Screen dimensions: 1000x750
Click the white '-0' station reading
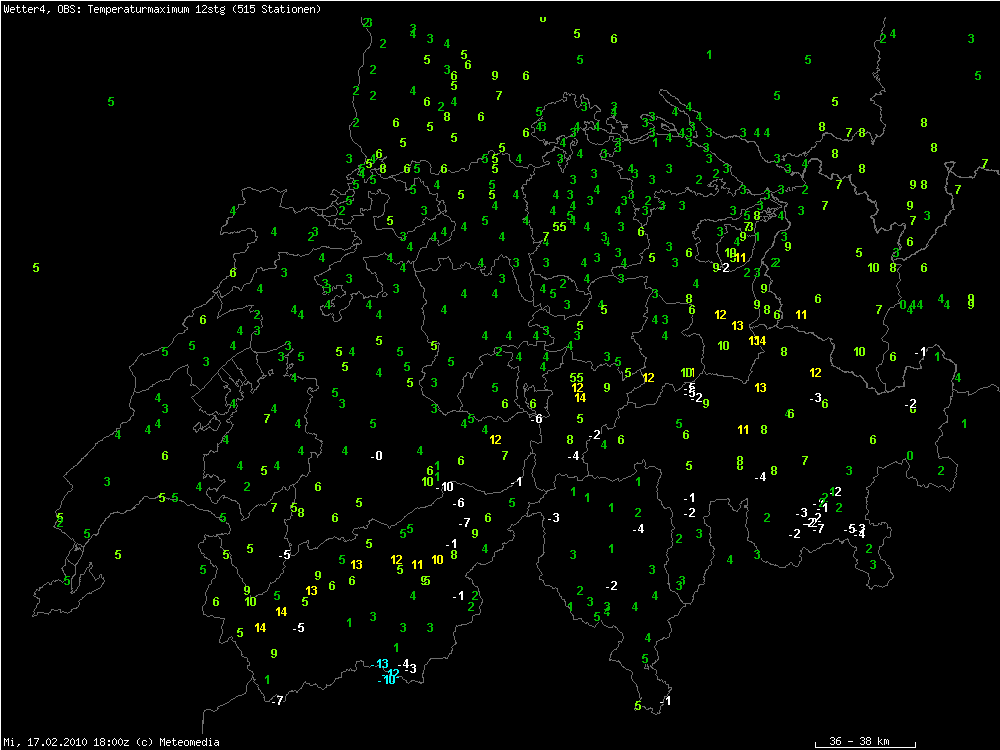tap(376, 456)
